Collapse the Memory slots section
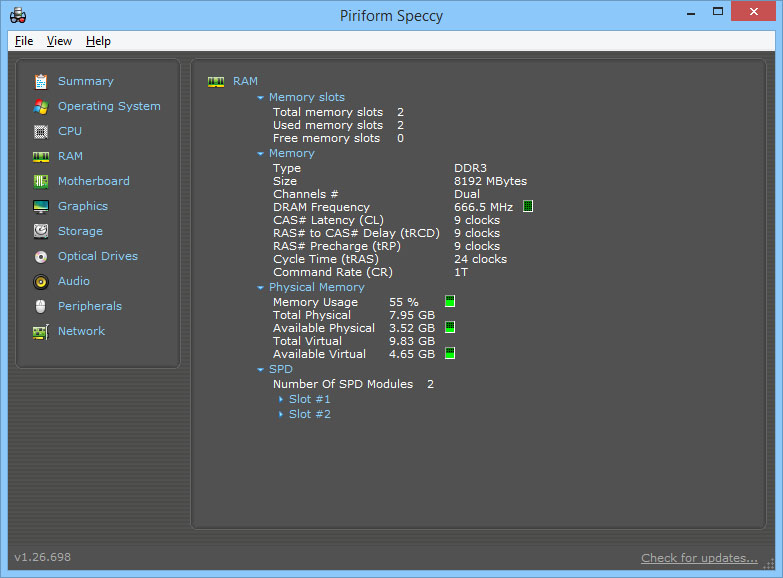Screen dimensions: 783x578 (x=260, y=97)
